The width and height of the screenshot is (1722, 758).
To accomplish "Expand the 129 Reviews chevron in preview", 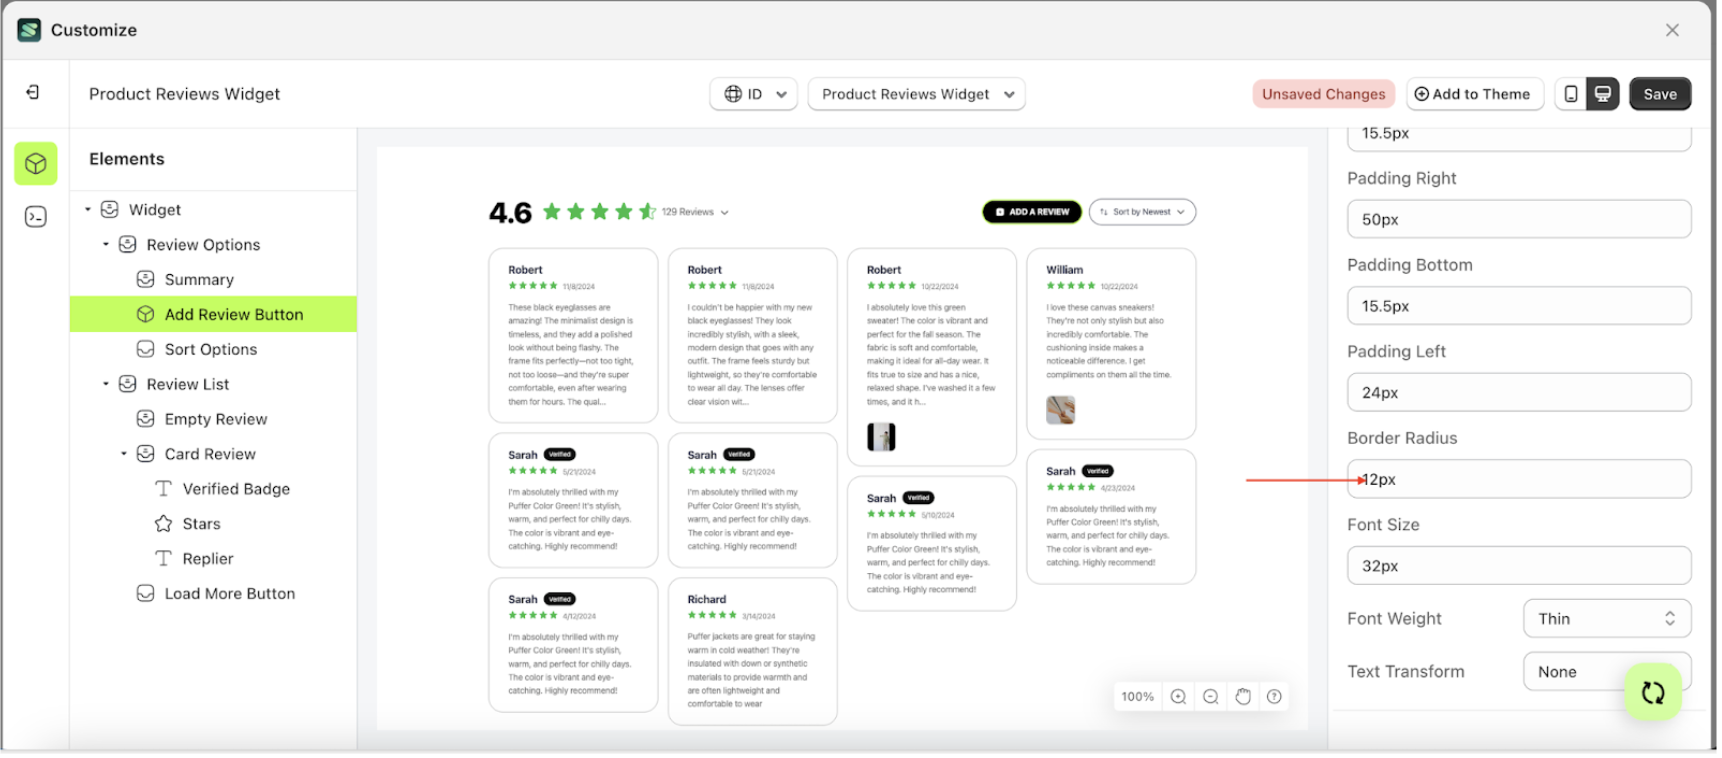I will pyautogui.click(x=724, y=212).
